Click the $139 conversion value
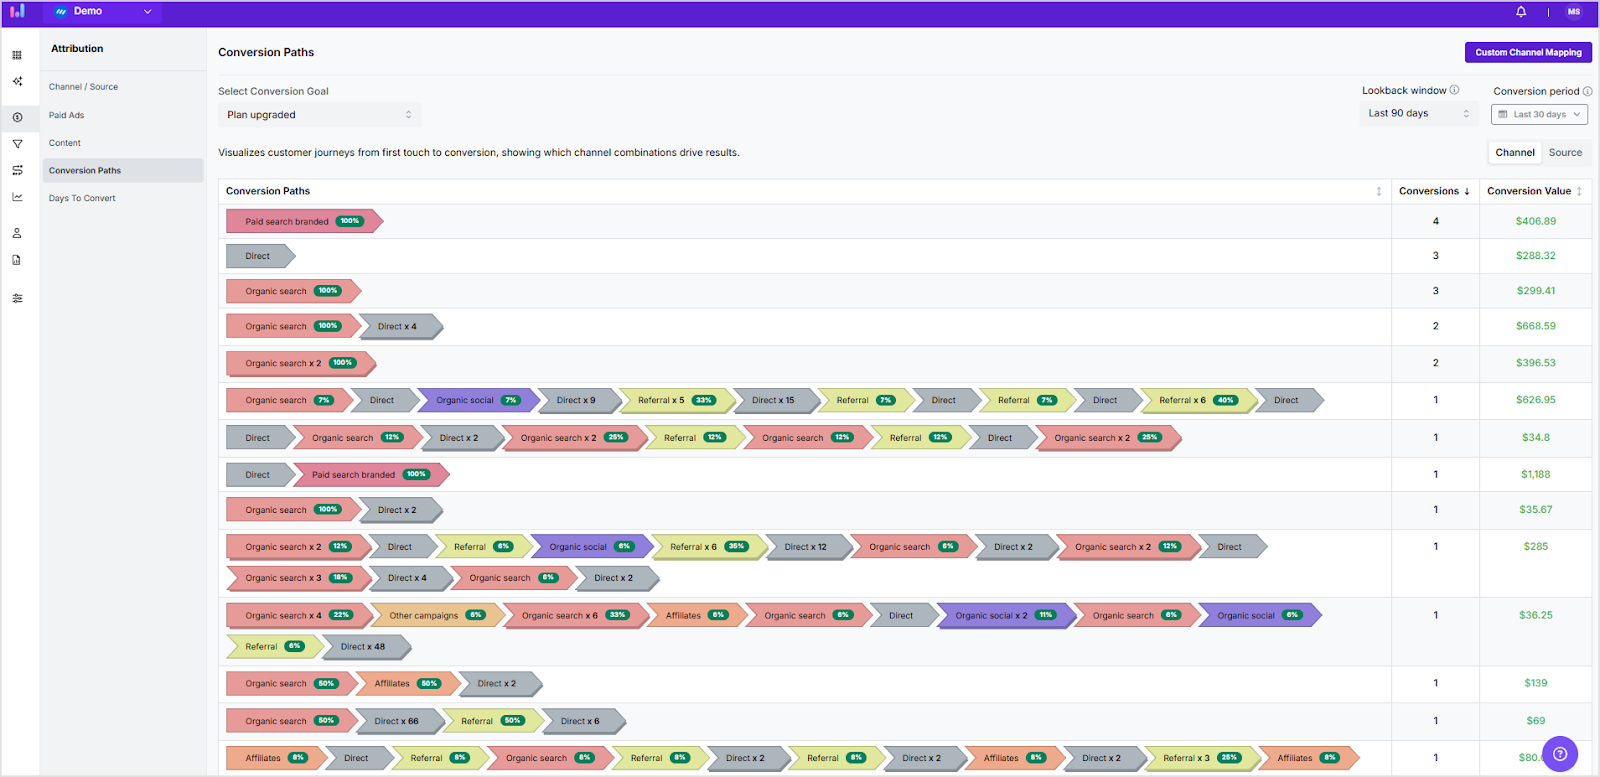The width and height of the screenshot is (1600, 777). pyautogui.click(x=1536, y=683)
